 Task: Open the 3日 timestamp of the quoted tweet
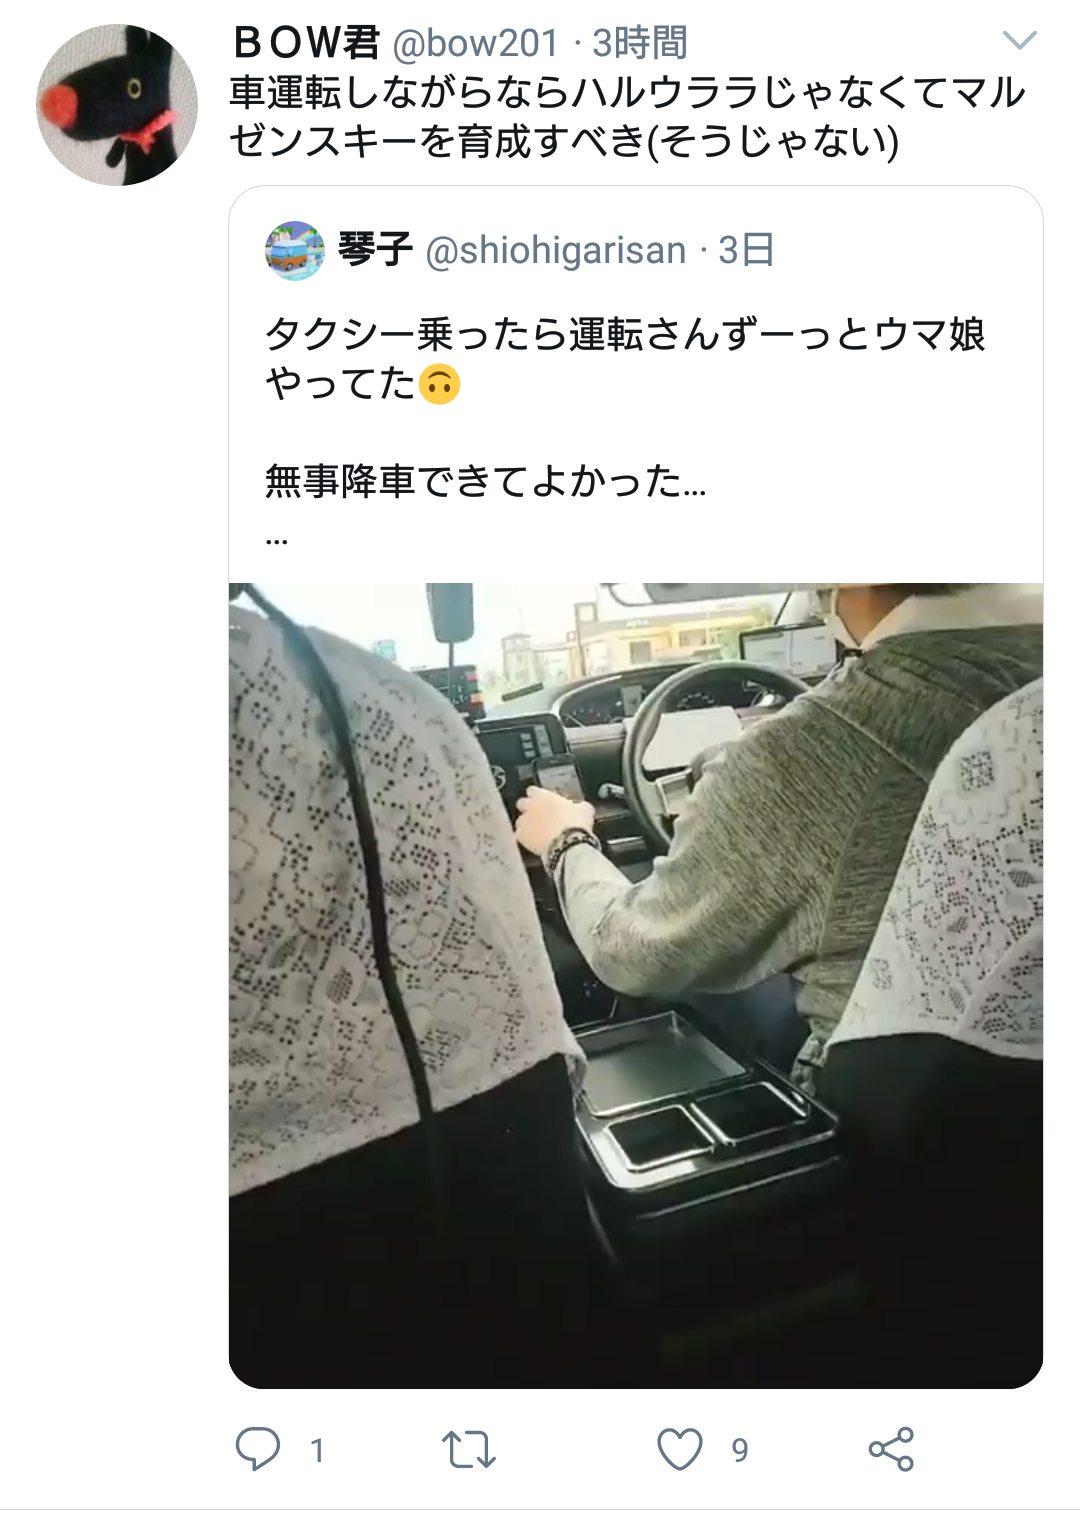point(746,250)
